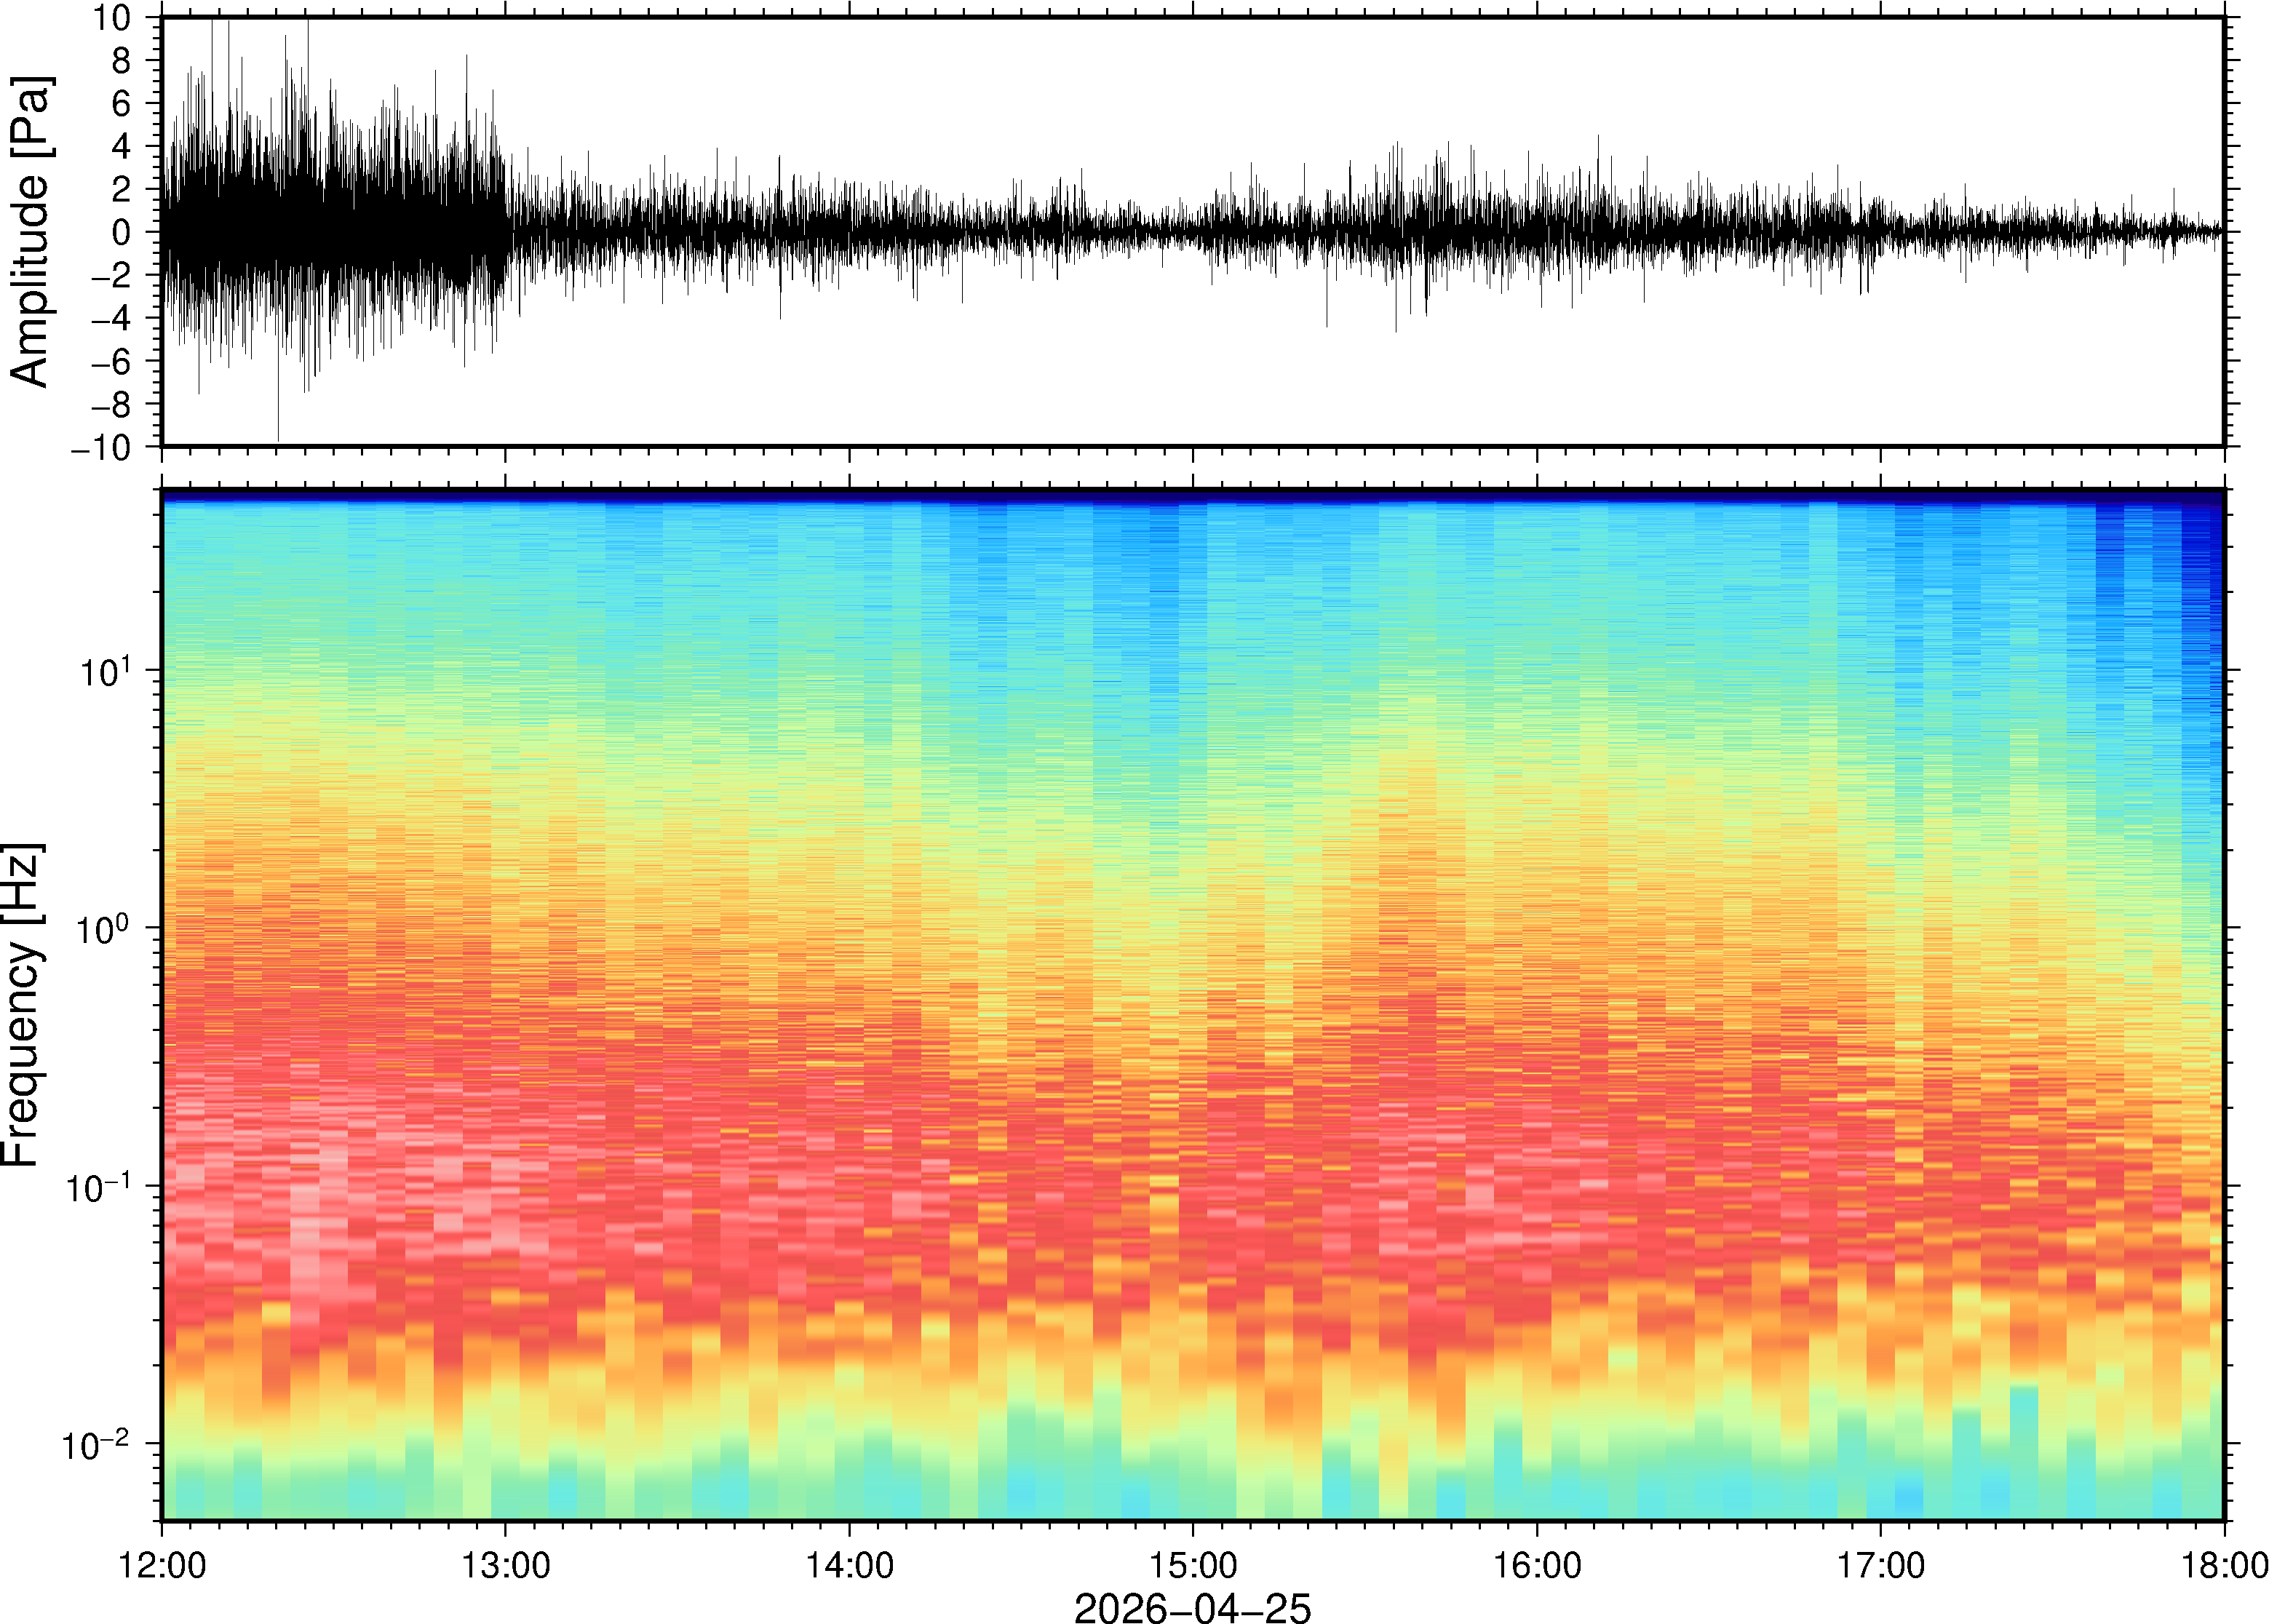Click the 18:00 end time label
This screenshot has width=2269, height=1624.
pos(2223,1565)
